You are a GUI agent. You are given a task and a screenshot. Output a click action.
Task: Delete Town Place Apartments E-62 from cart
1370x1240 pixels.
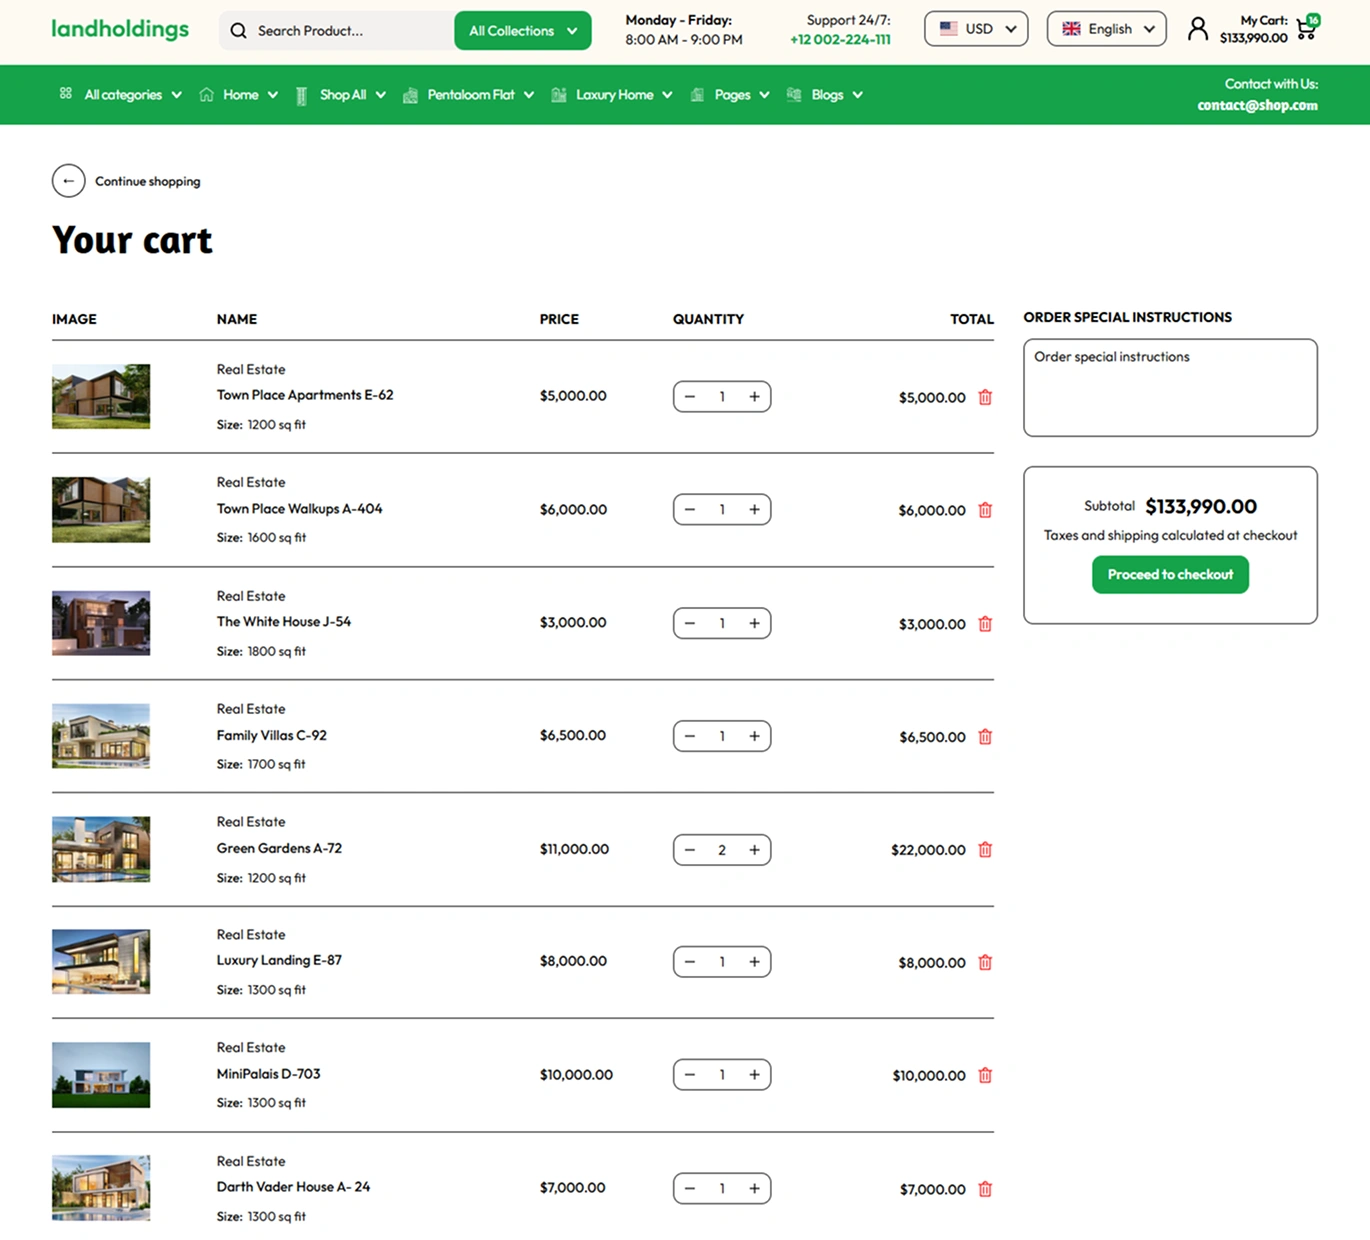(985, 397)
